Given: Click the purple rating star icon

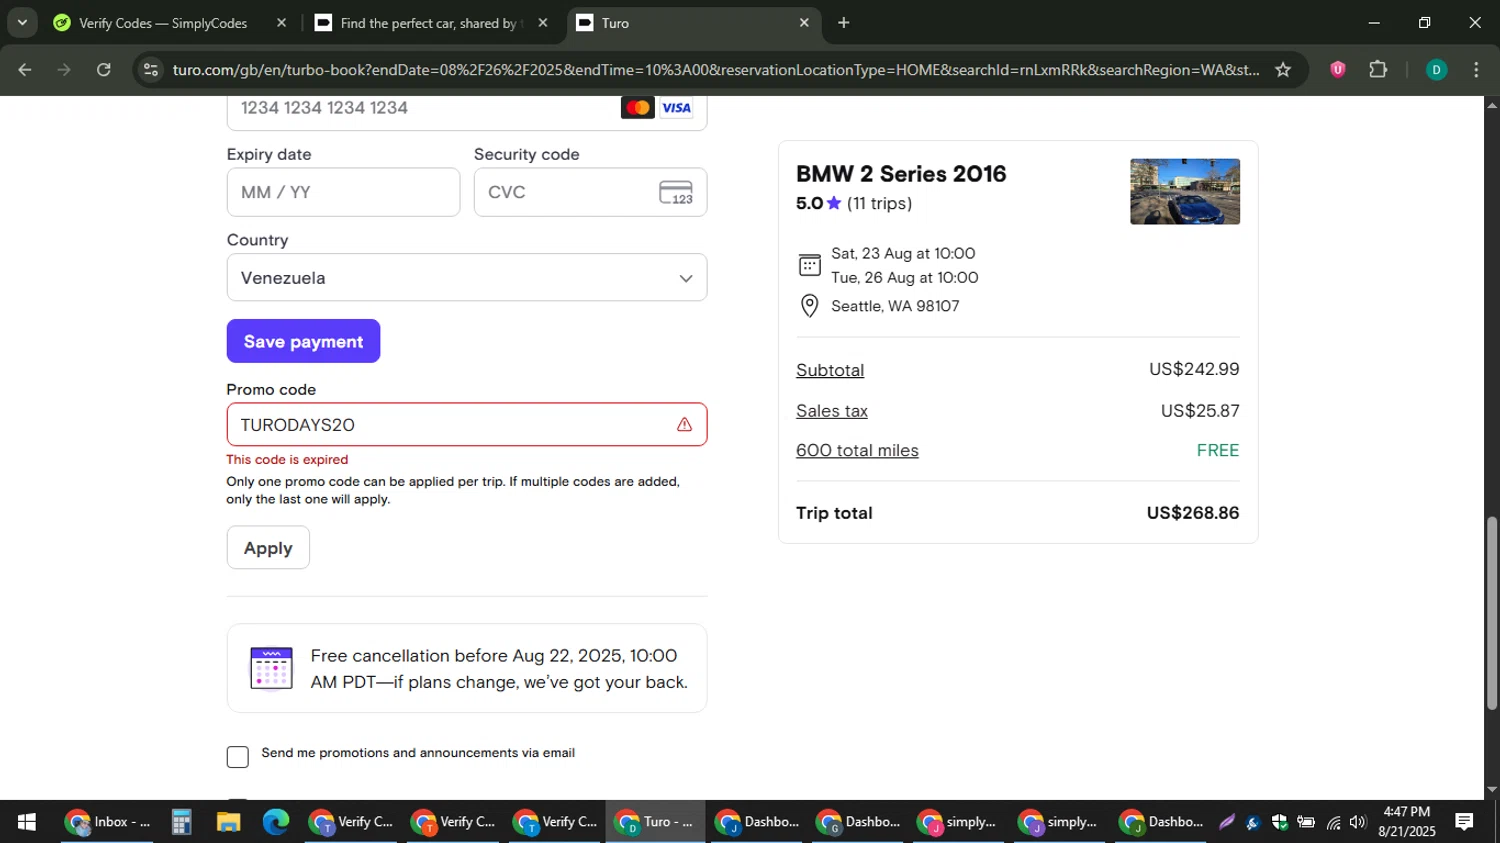Looking at the screenshot, I should pos(834,203).
